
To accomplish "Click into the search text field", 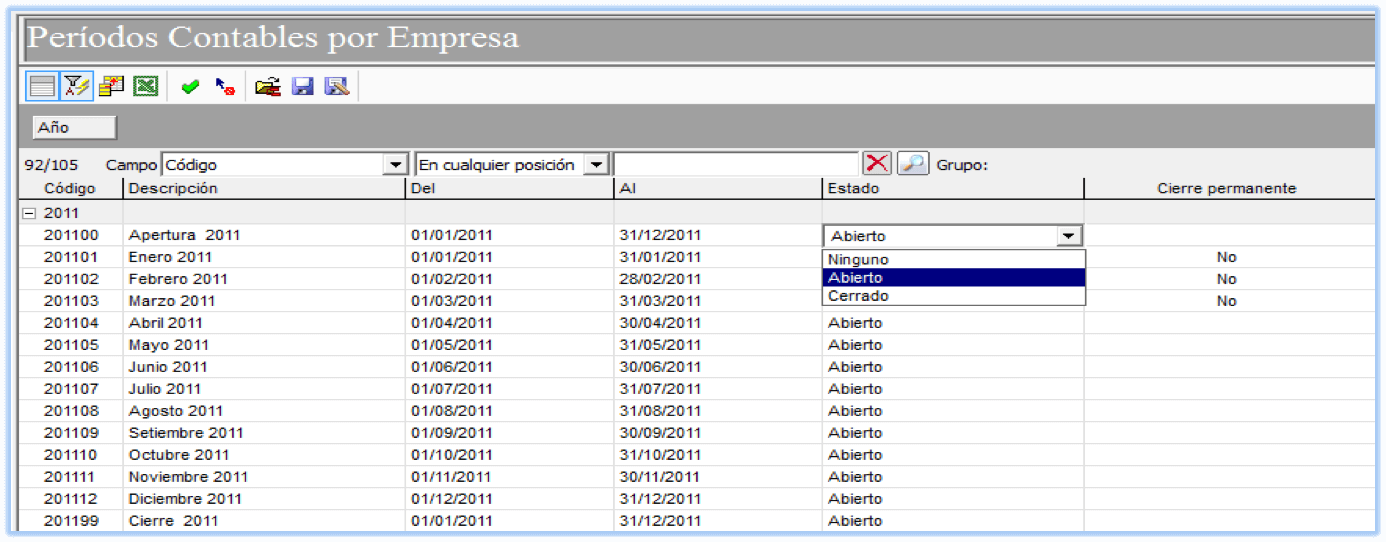I will coord(736,165).
